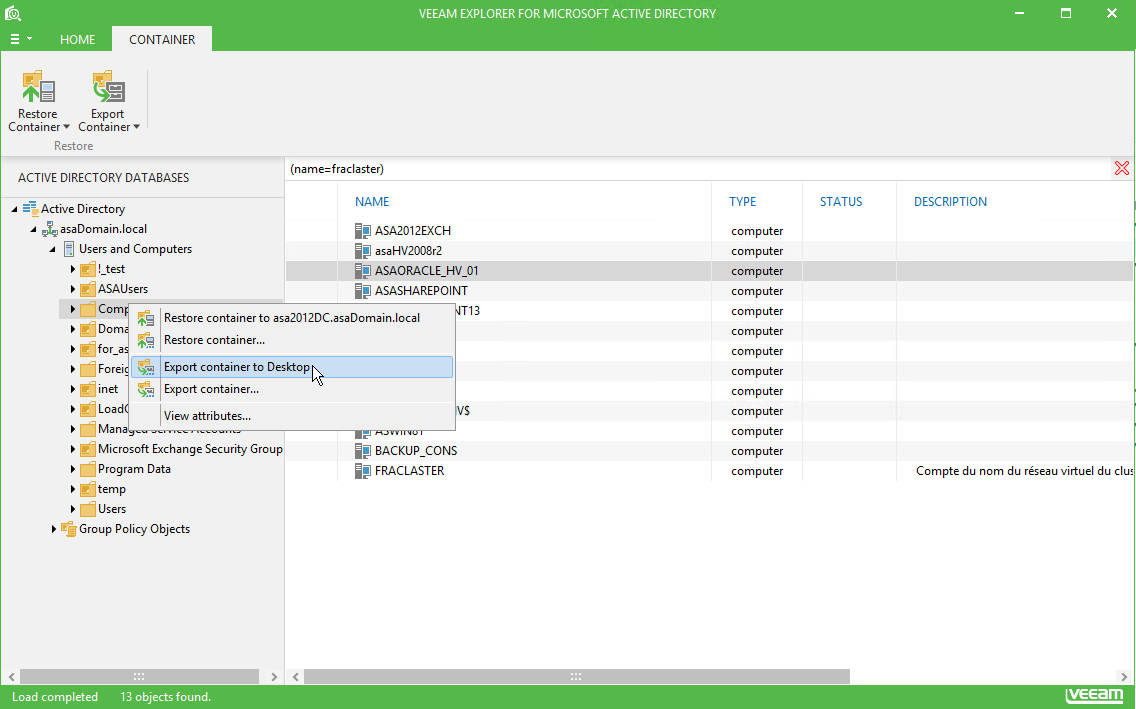Click the Group Policy Objects icon

click(x=69, y=529)
